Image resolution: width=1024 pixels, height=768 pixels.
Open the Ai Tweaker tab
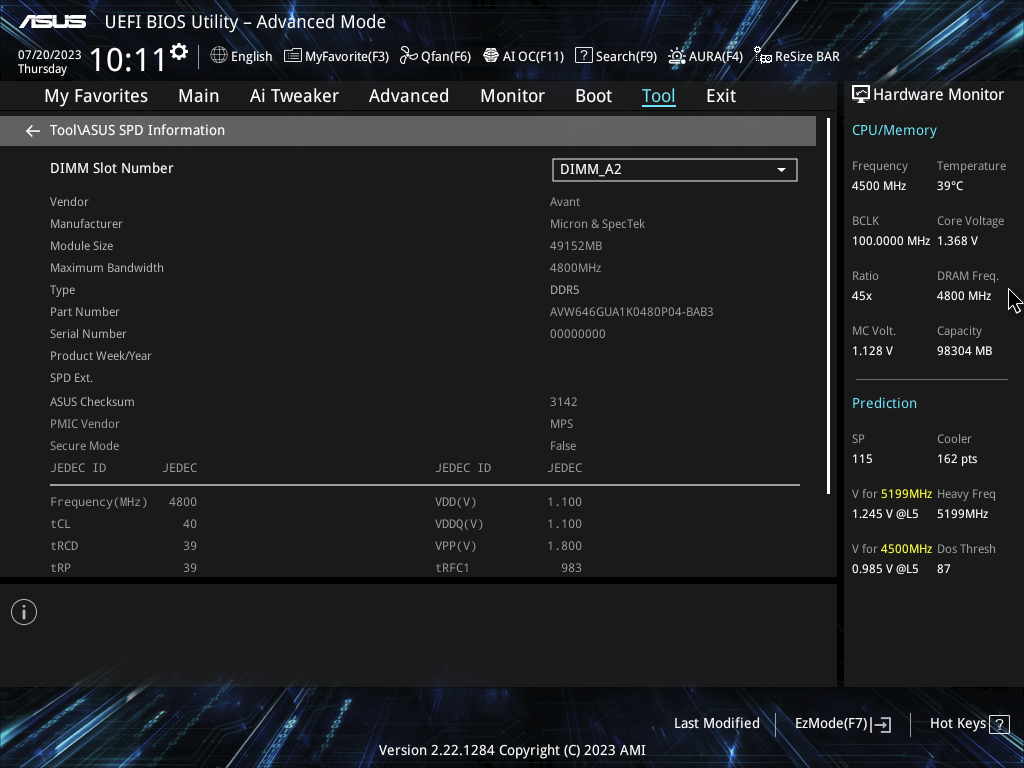[x=294, y=96]
